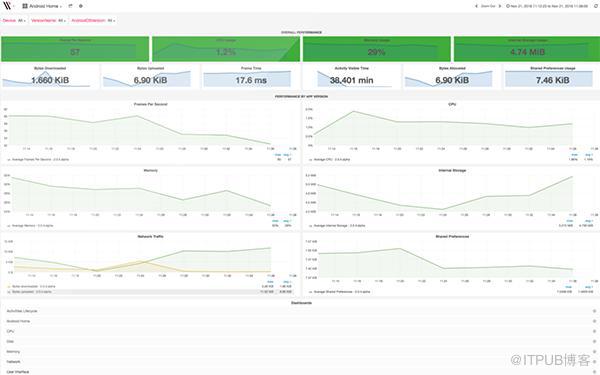Image resolution: width=600 pixels, height=375 pixels.
Task: Open the CPU graph title menu
Action: click(452, 104)
